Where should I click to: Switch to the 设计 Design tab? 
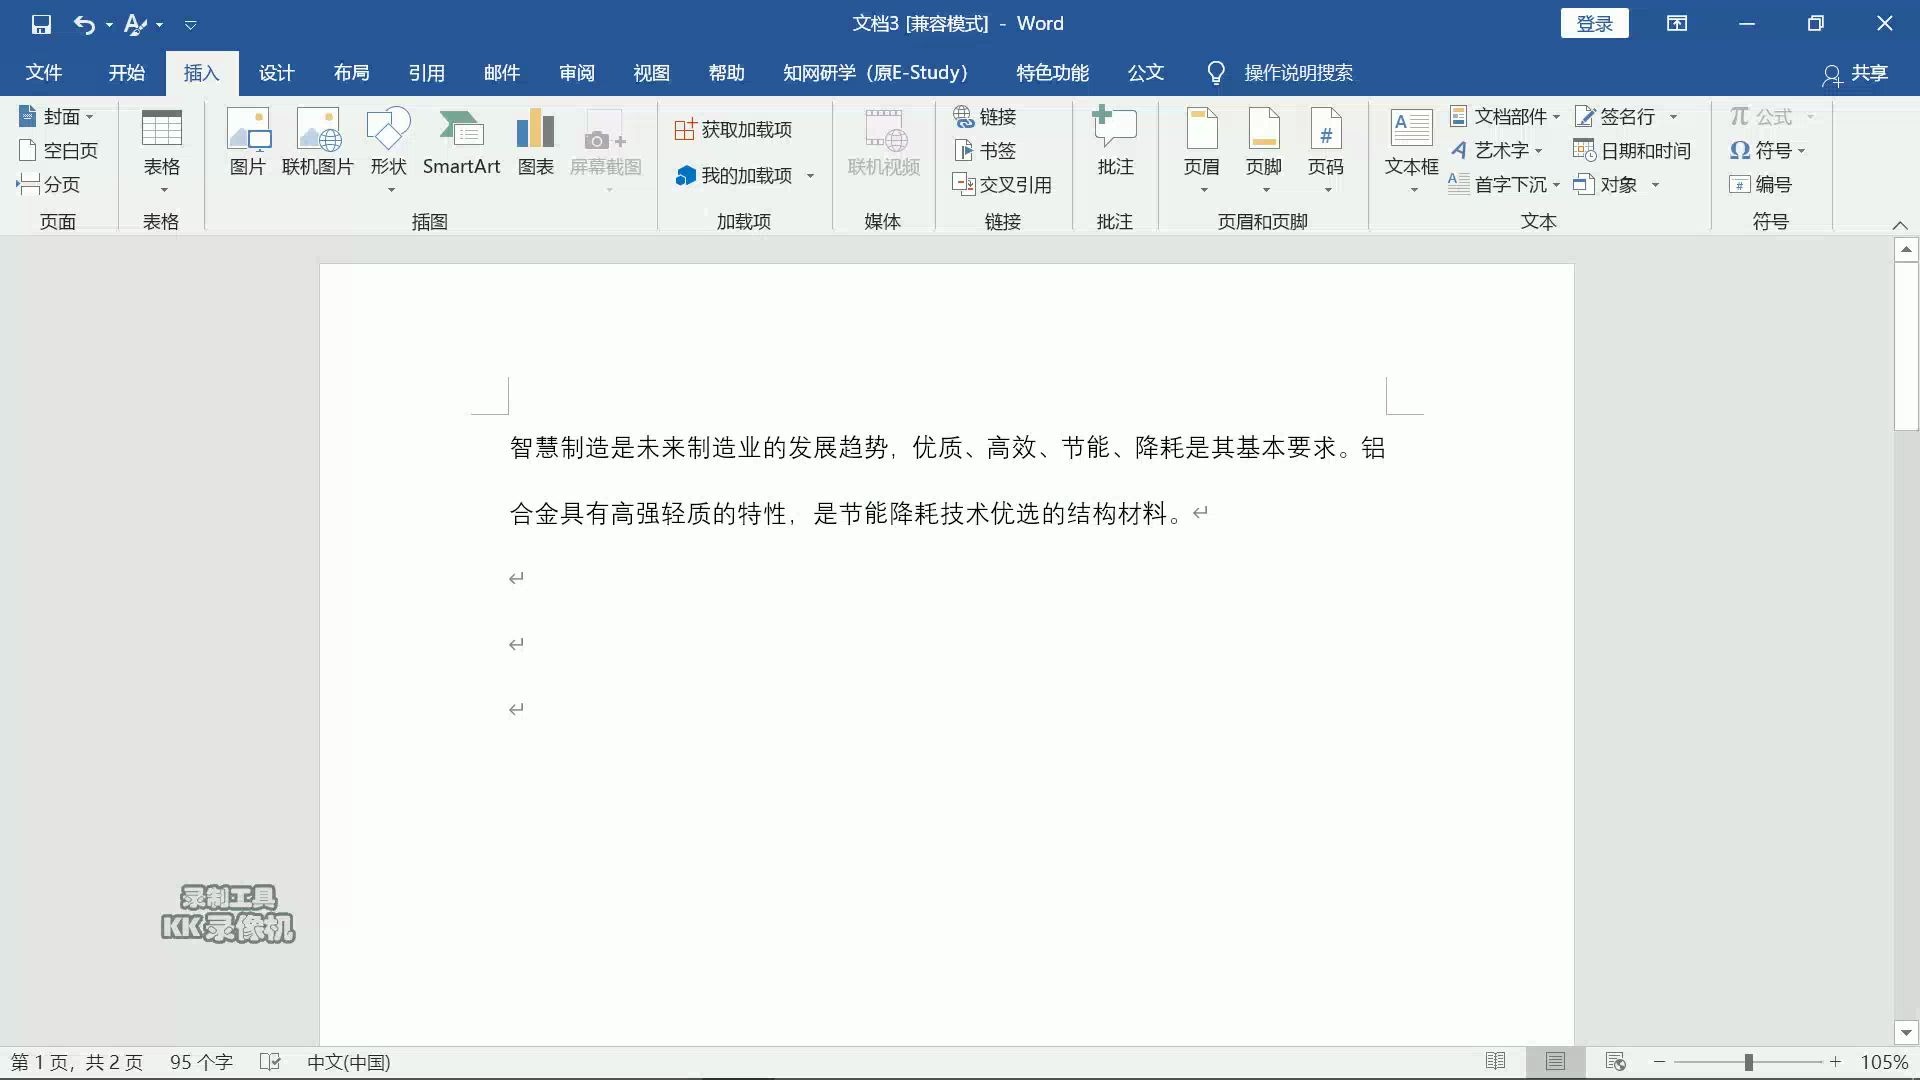pos(277,73)
